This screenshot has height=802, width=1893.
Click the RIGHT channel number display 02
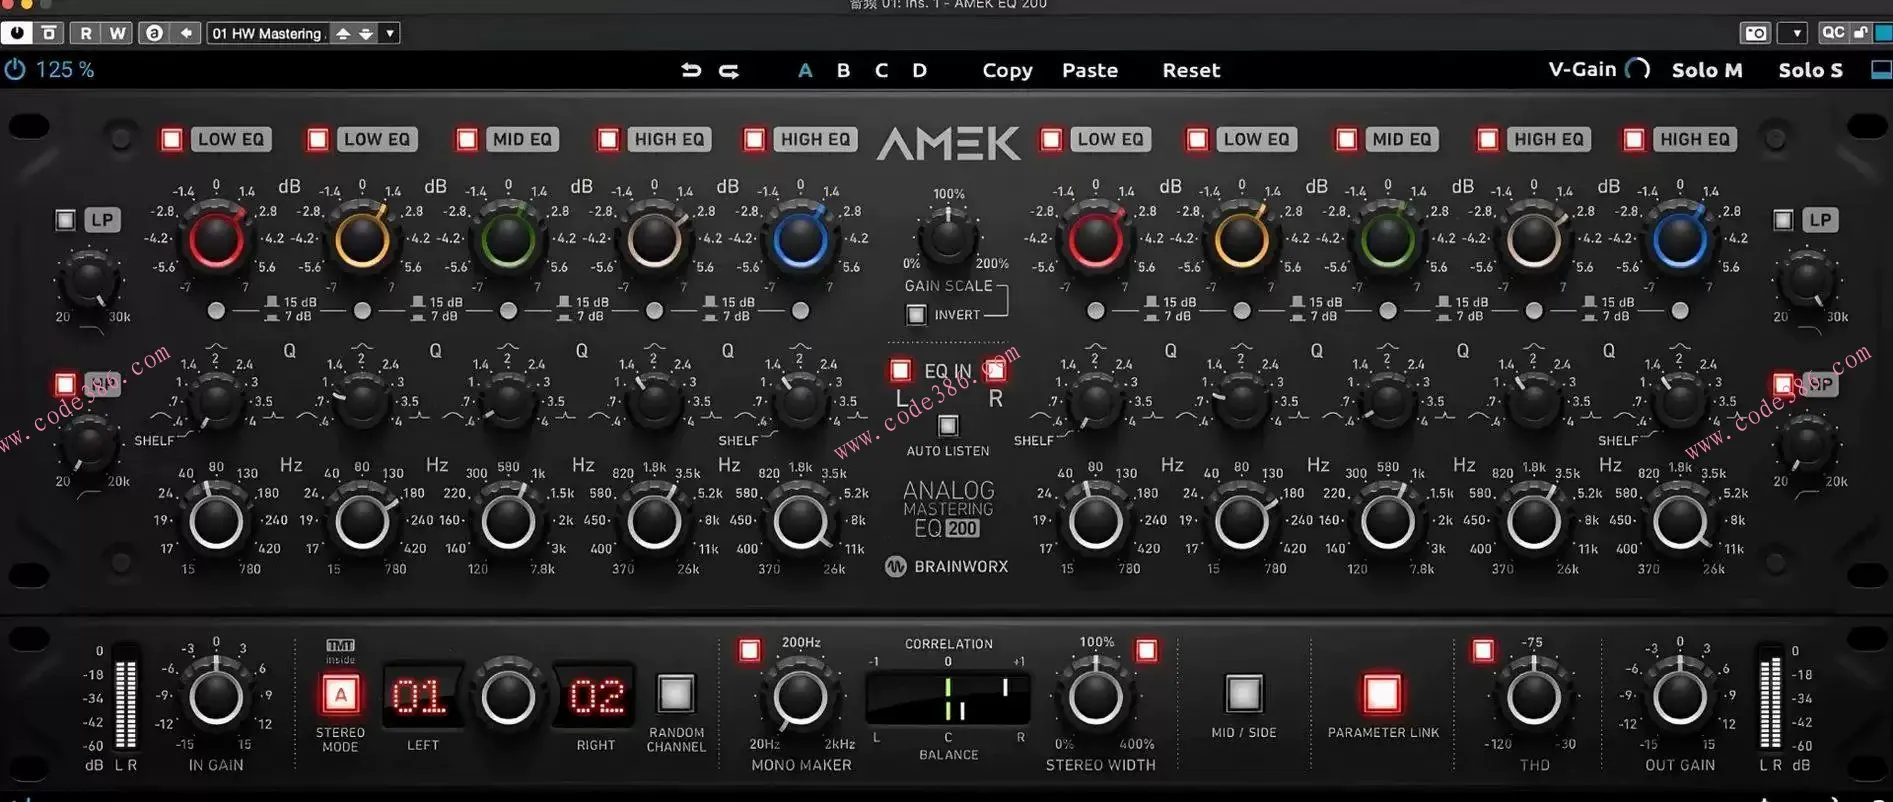pos(596,696)
